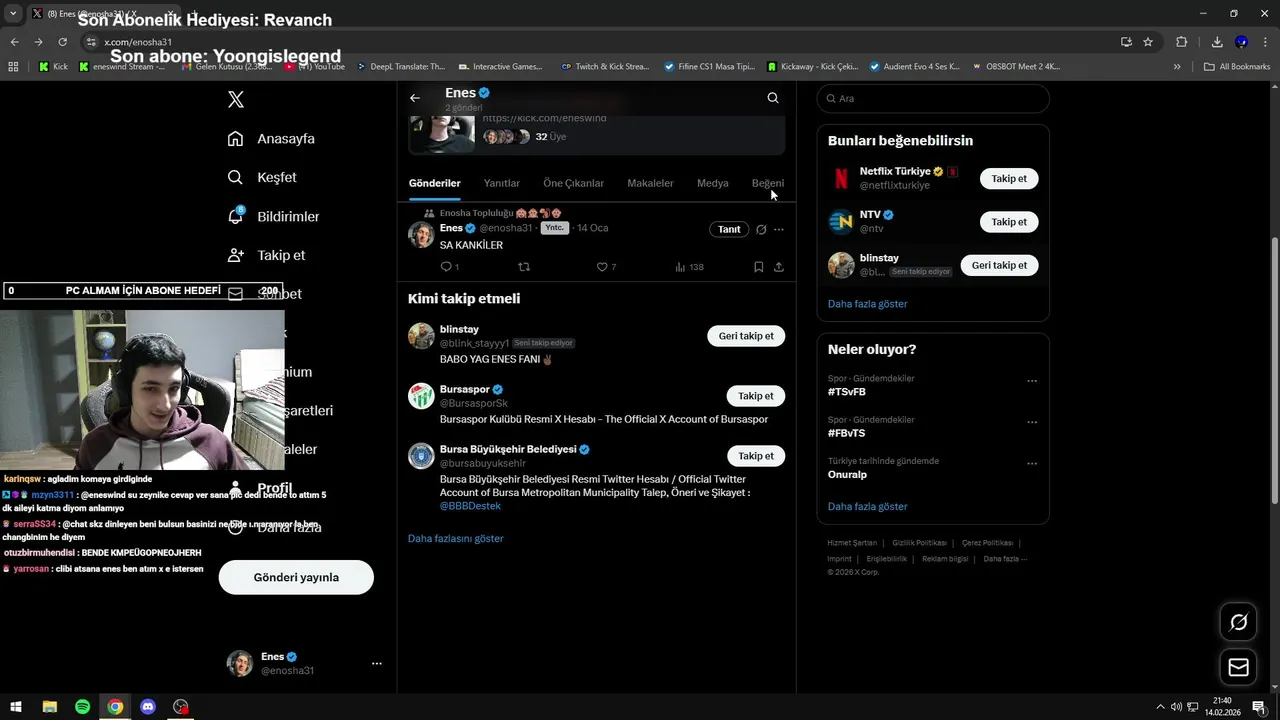Open the floating messages button
Image resolution: width=1280 pixels, height=720 pixels.
pyautogui.click(x=1238, y=667)
